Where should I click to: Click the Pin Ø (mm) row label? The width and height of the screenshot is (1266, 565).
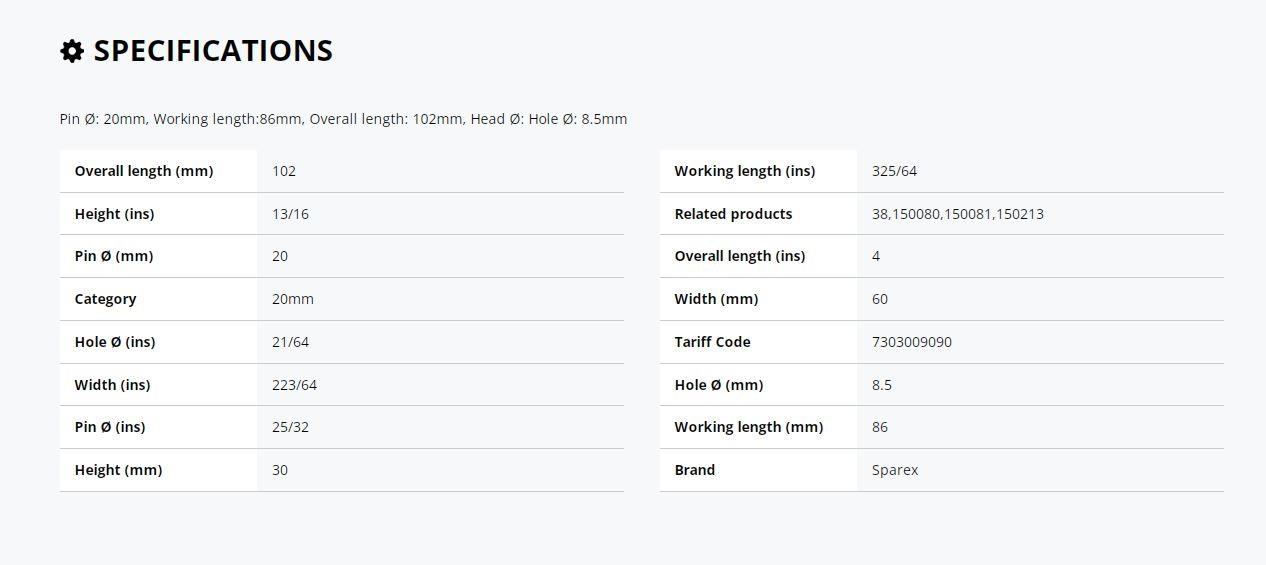click(114, 256)
